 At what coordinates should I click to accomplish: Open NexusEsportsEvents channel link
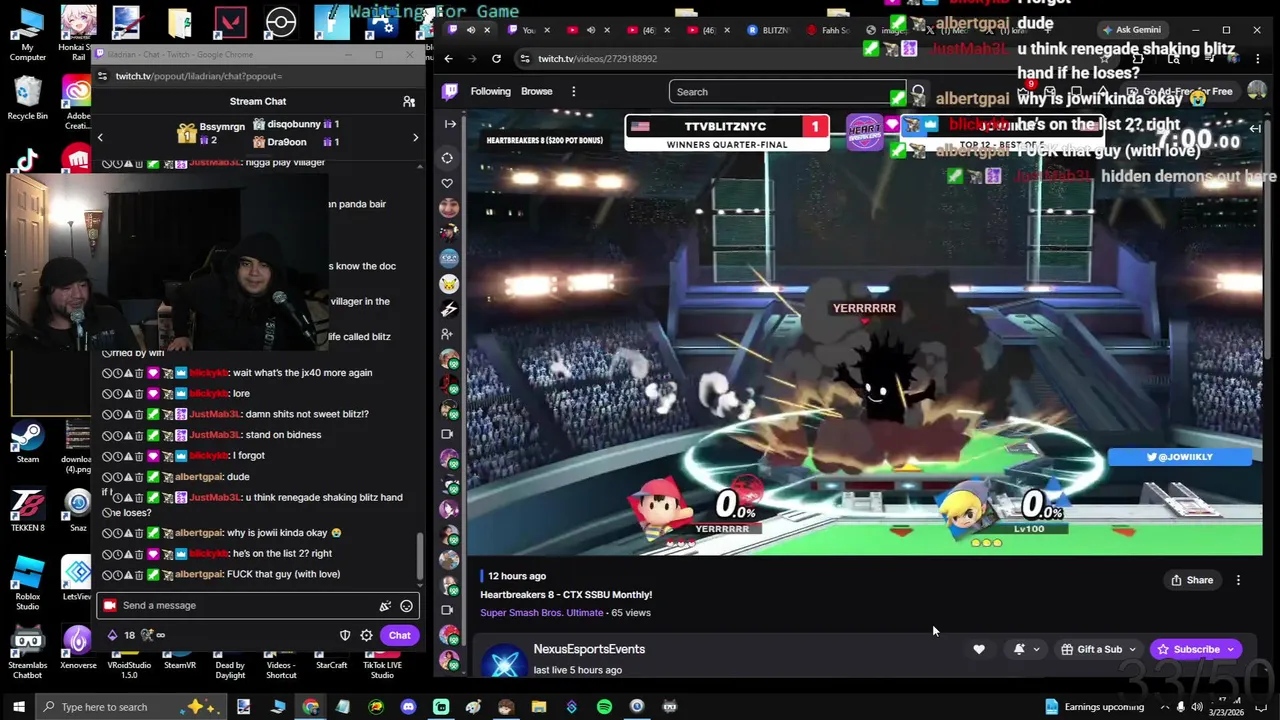[589, 649]
